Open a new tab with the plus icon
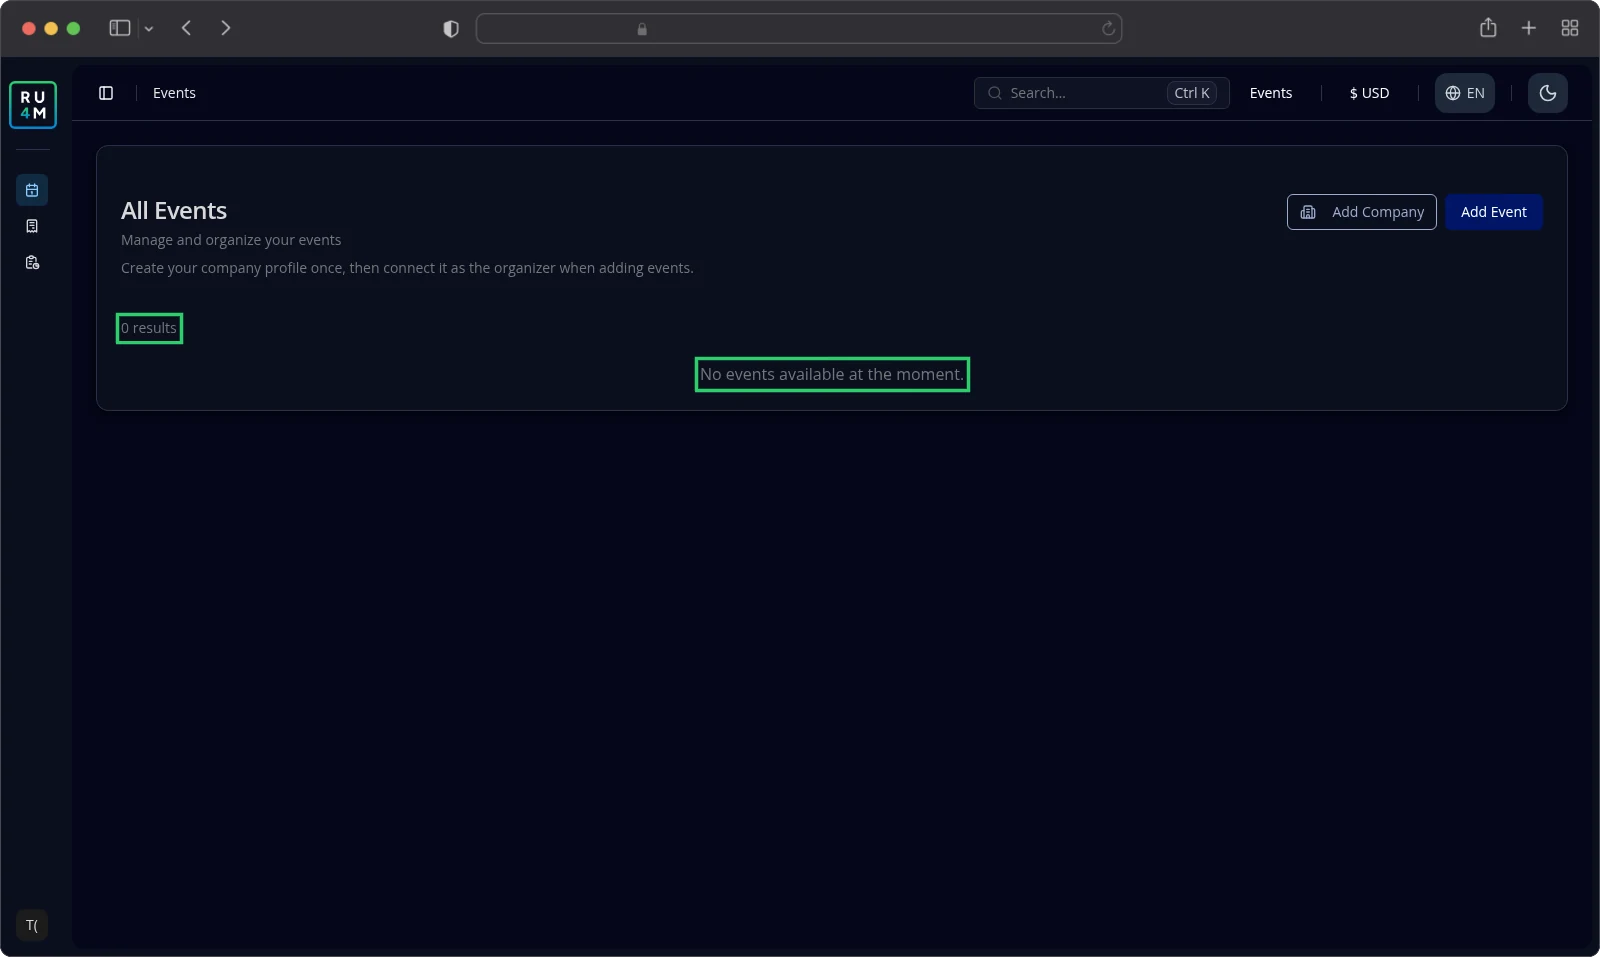The image size is (1600, 957). [1529, 28]
